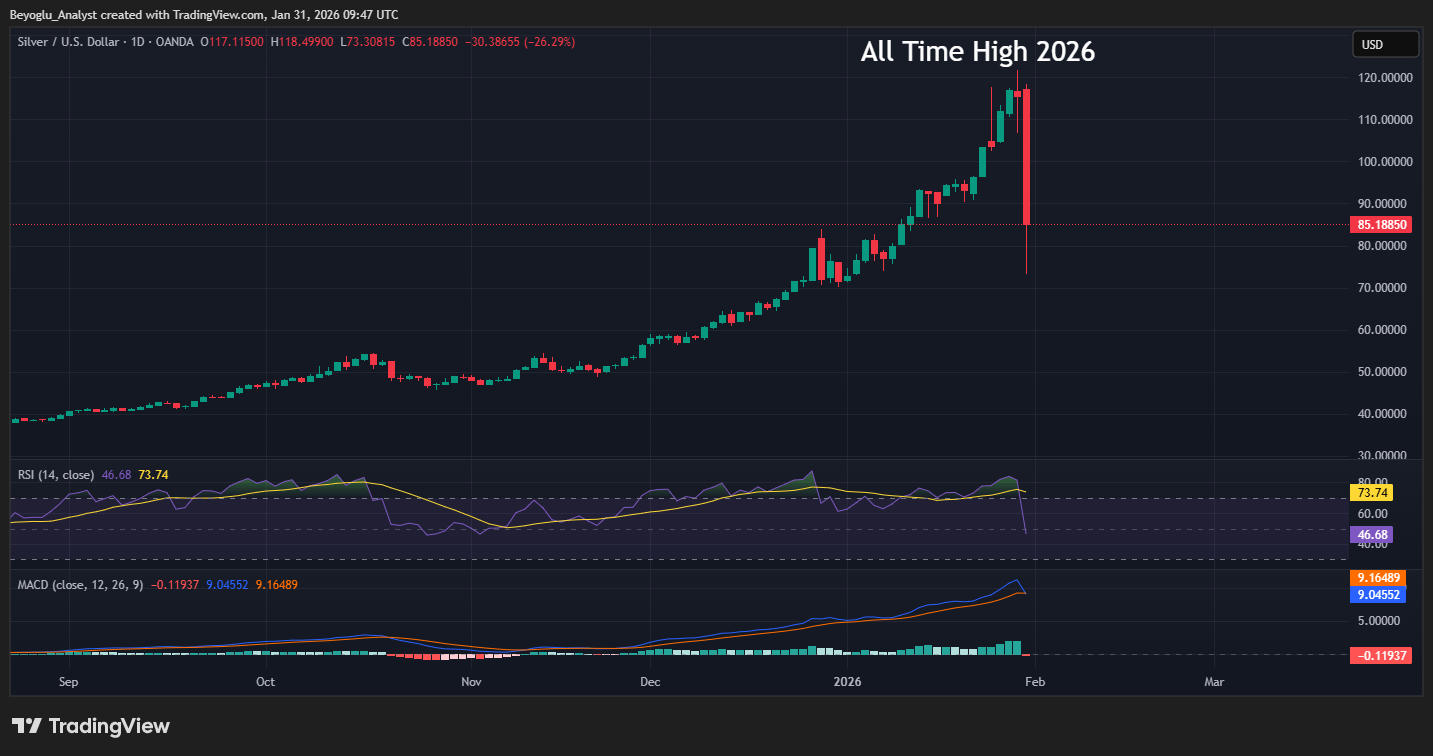Click the Dec label on time axis
The image size is (1433, 756).
click(x=650, y=682)
